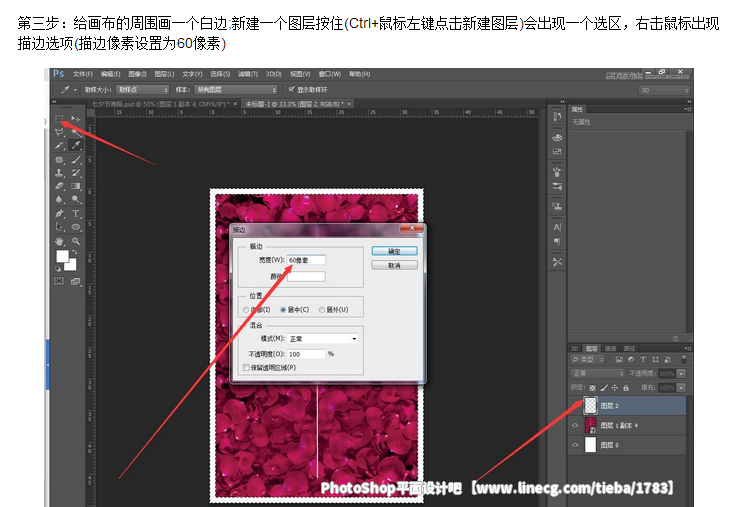The width and height of the screenshot is (729, 507).
Task: Select the Rectangular Marquee tool
Action: point(59,119)
